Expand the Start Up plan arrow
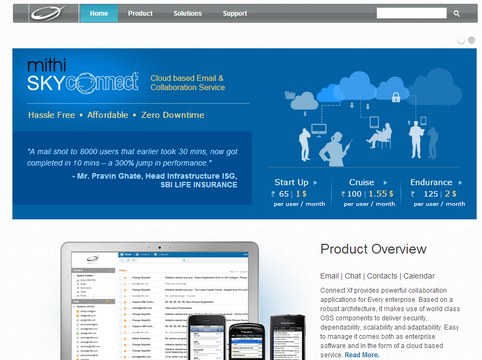482x360 pixels. point(315,183)
